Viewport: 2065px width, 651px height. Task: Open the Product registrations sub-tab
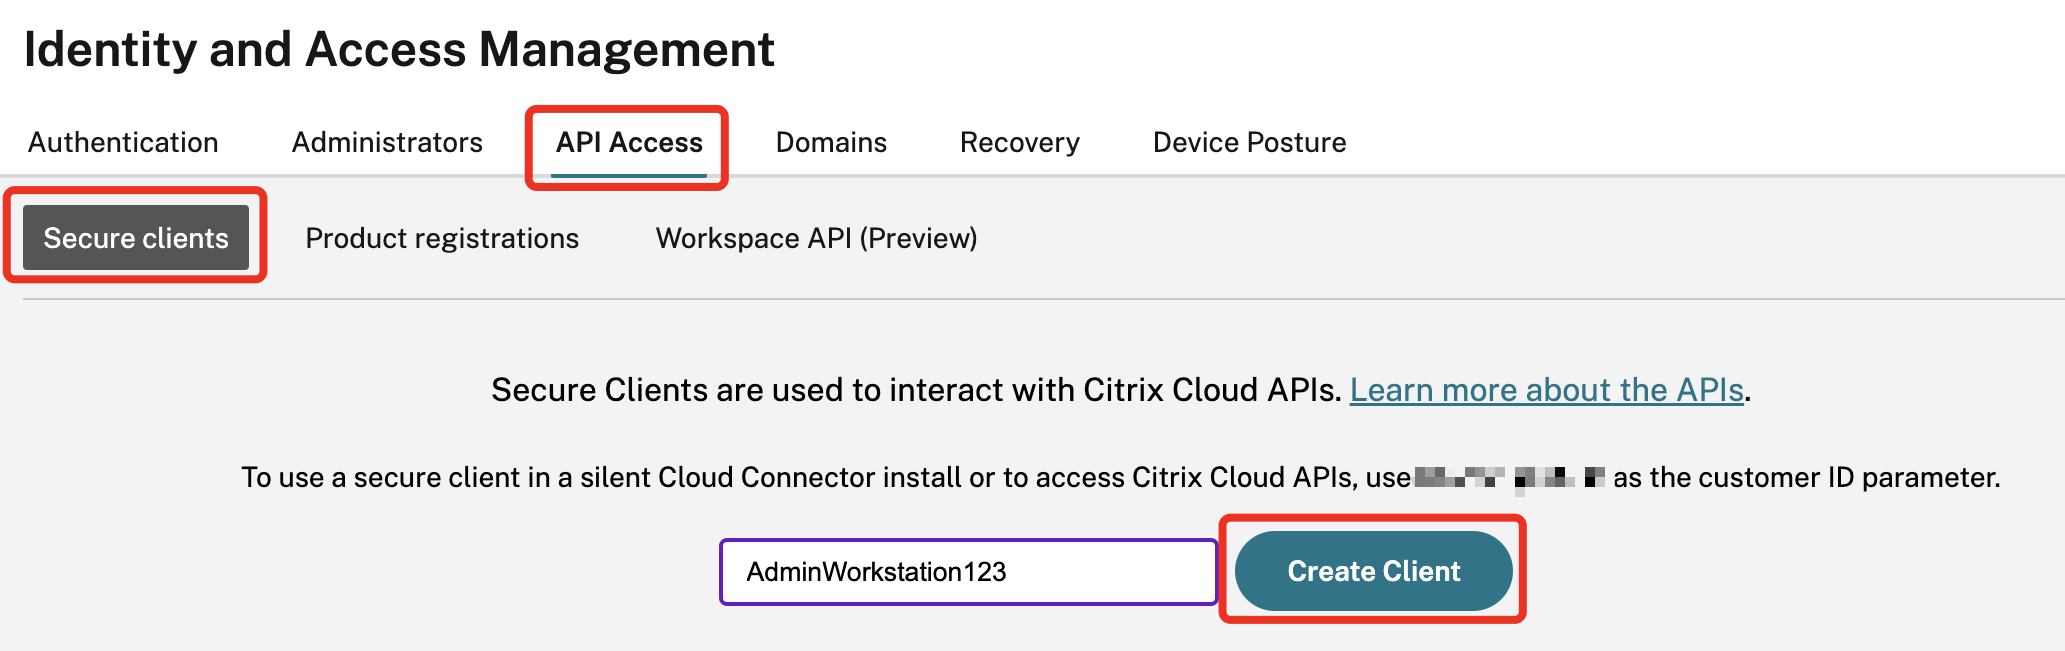[x=442, y=238]
